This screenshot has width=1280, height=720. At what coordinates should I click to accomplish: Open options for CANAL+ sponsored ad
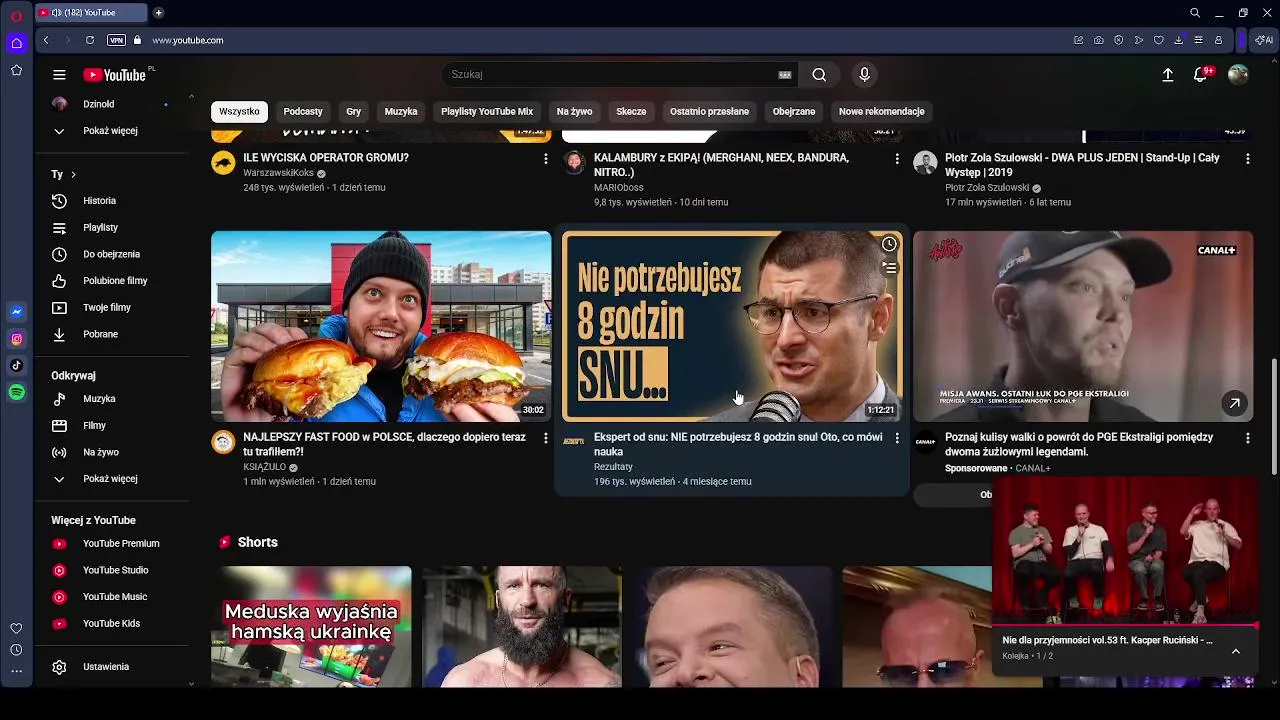(1247, 438)
